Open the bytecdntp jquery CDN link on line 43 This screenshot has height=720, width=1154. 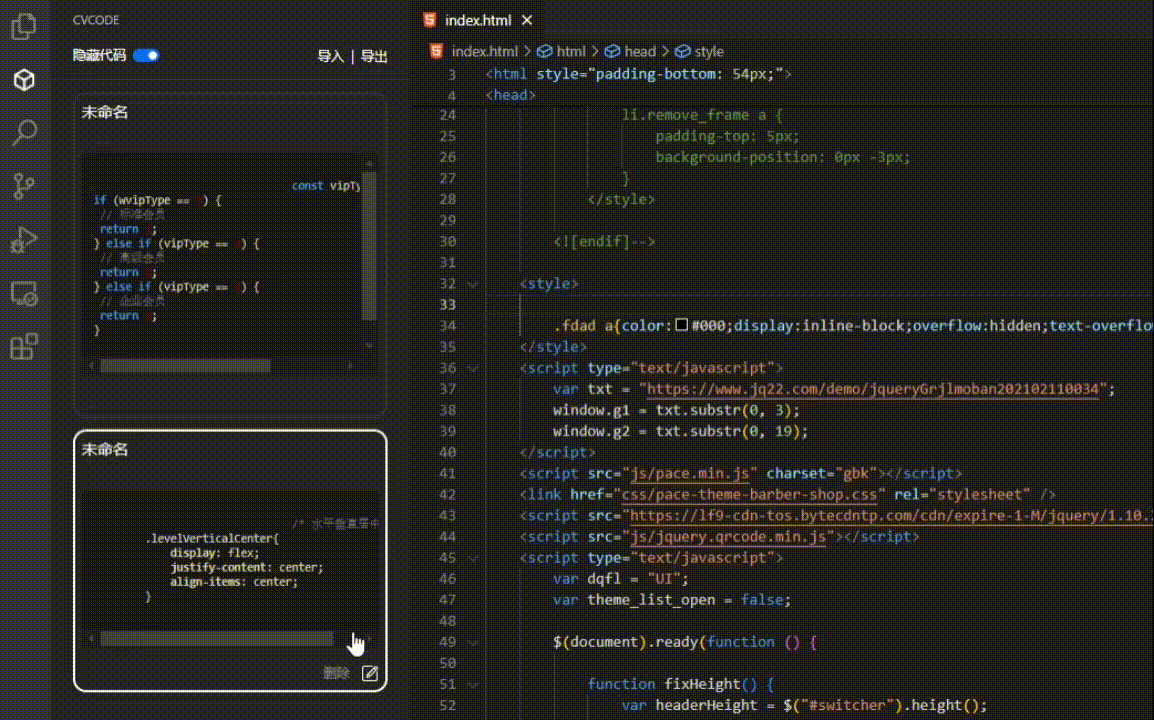(x=891, y=516)
